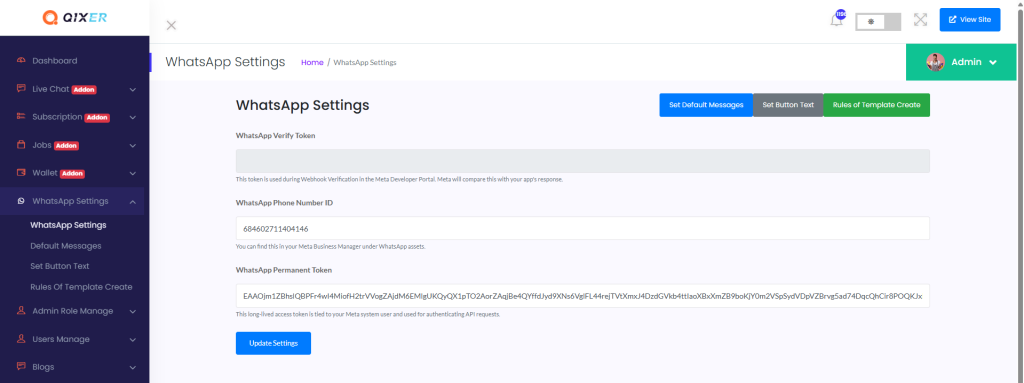Screen dimensions: 1024x383
Task: Expand the Users Manage chevron
Action: pyautogui.click(x=133, y=340)
